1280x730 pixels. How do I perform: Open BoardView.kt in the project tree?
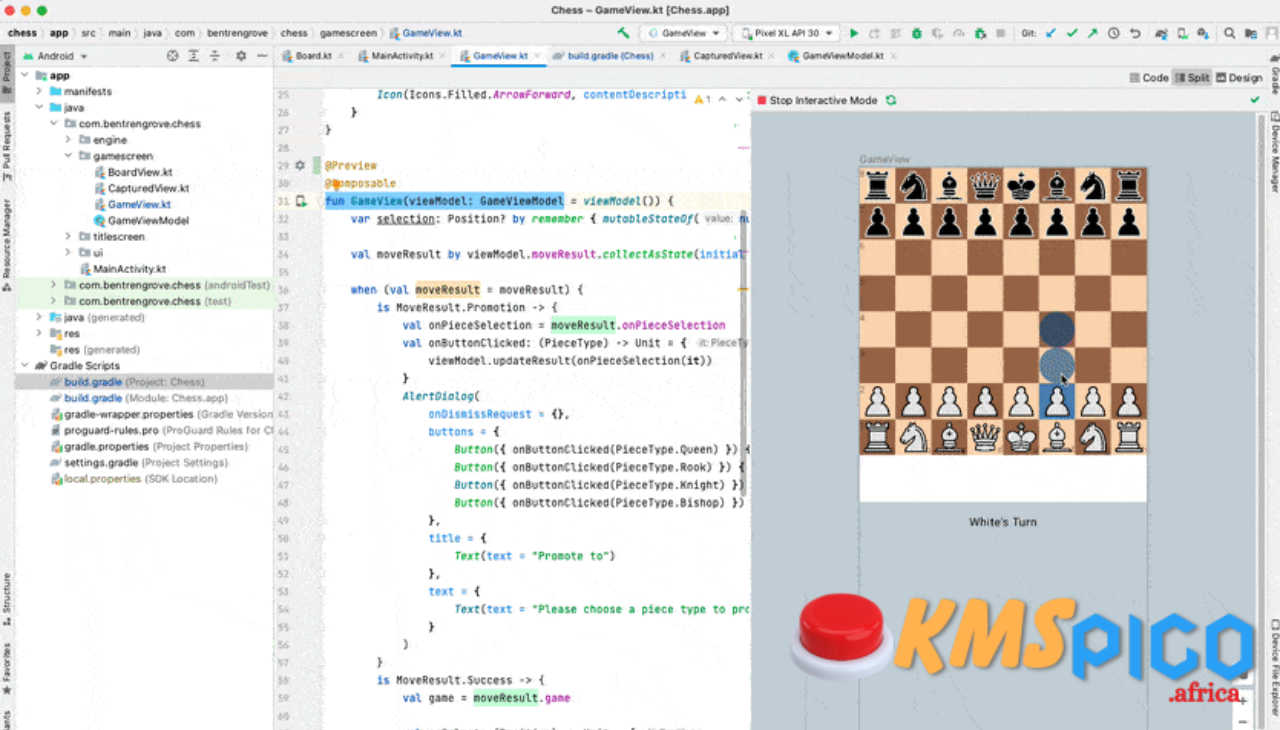(x=140, y=172)
